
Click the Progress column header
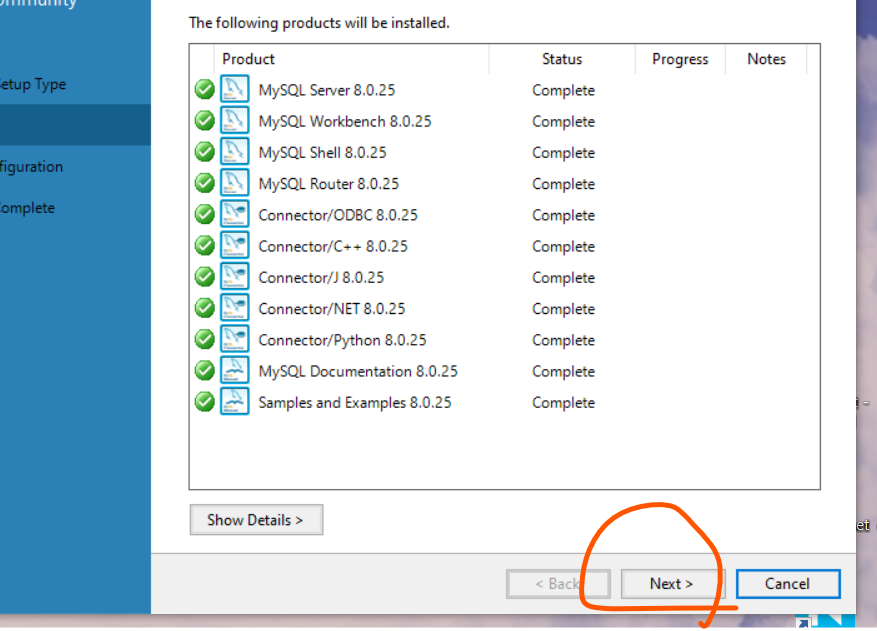coord(680,59)
